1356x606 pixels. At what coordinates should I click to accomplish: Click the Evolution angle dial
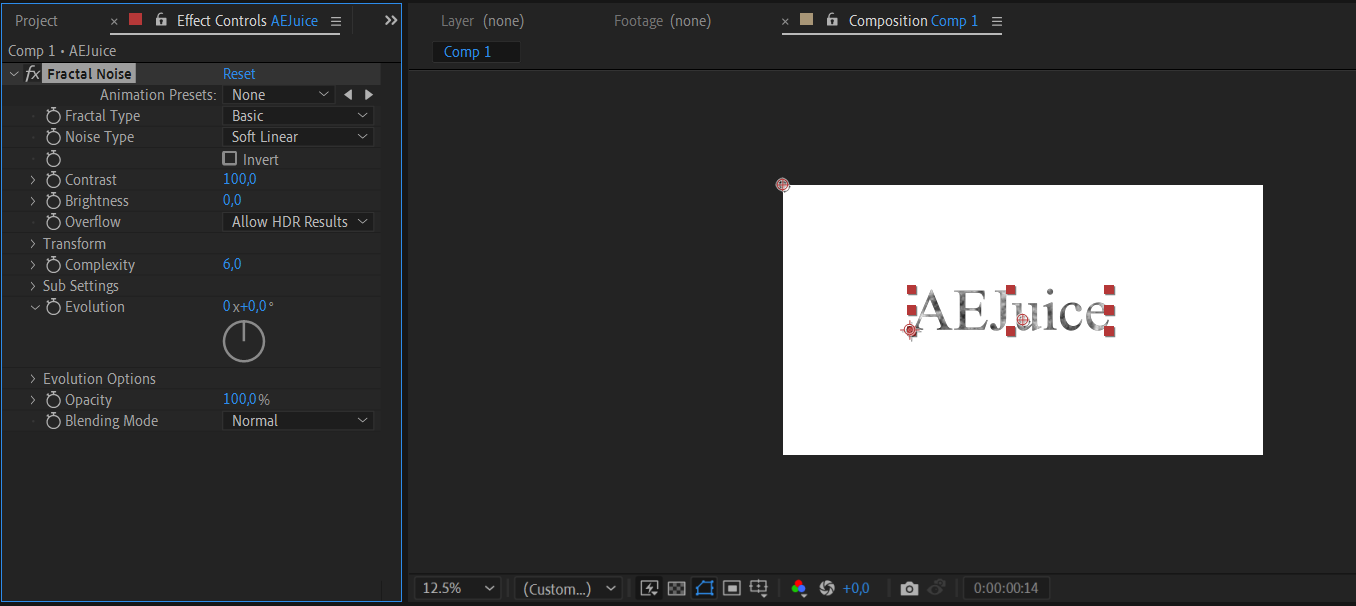coord(244,341)
